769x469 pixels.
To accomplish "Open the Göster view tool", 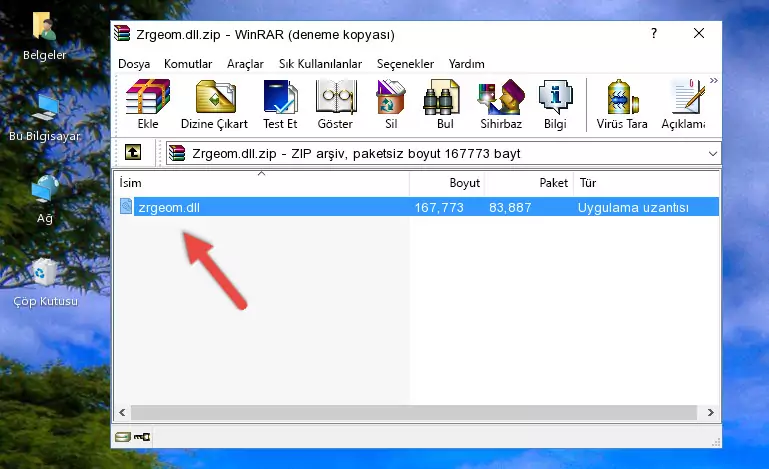I will coord(335,104).
